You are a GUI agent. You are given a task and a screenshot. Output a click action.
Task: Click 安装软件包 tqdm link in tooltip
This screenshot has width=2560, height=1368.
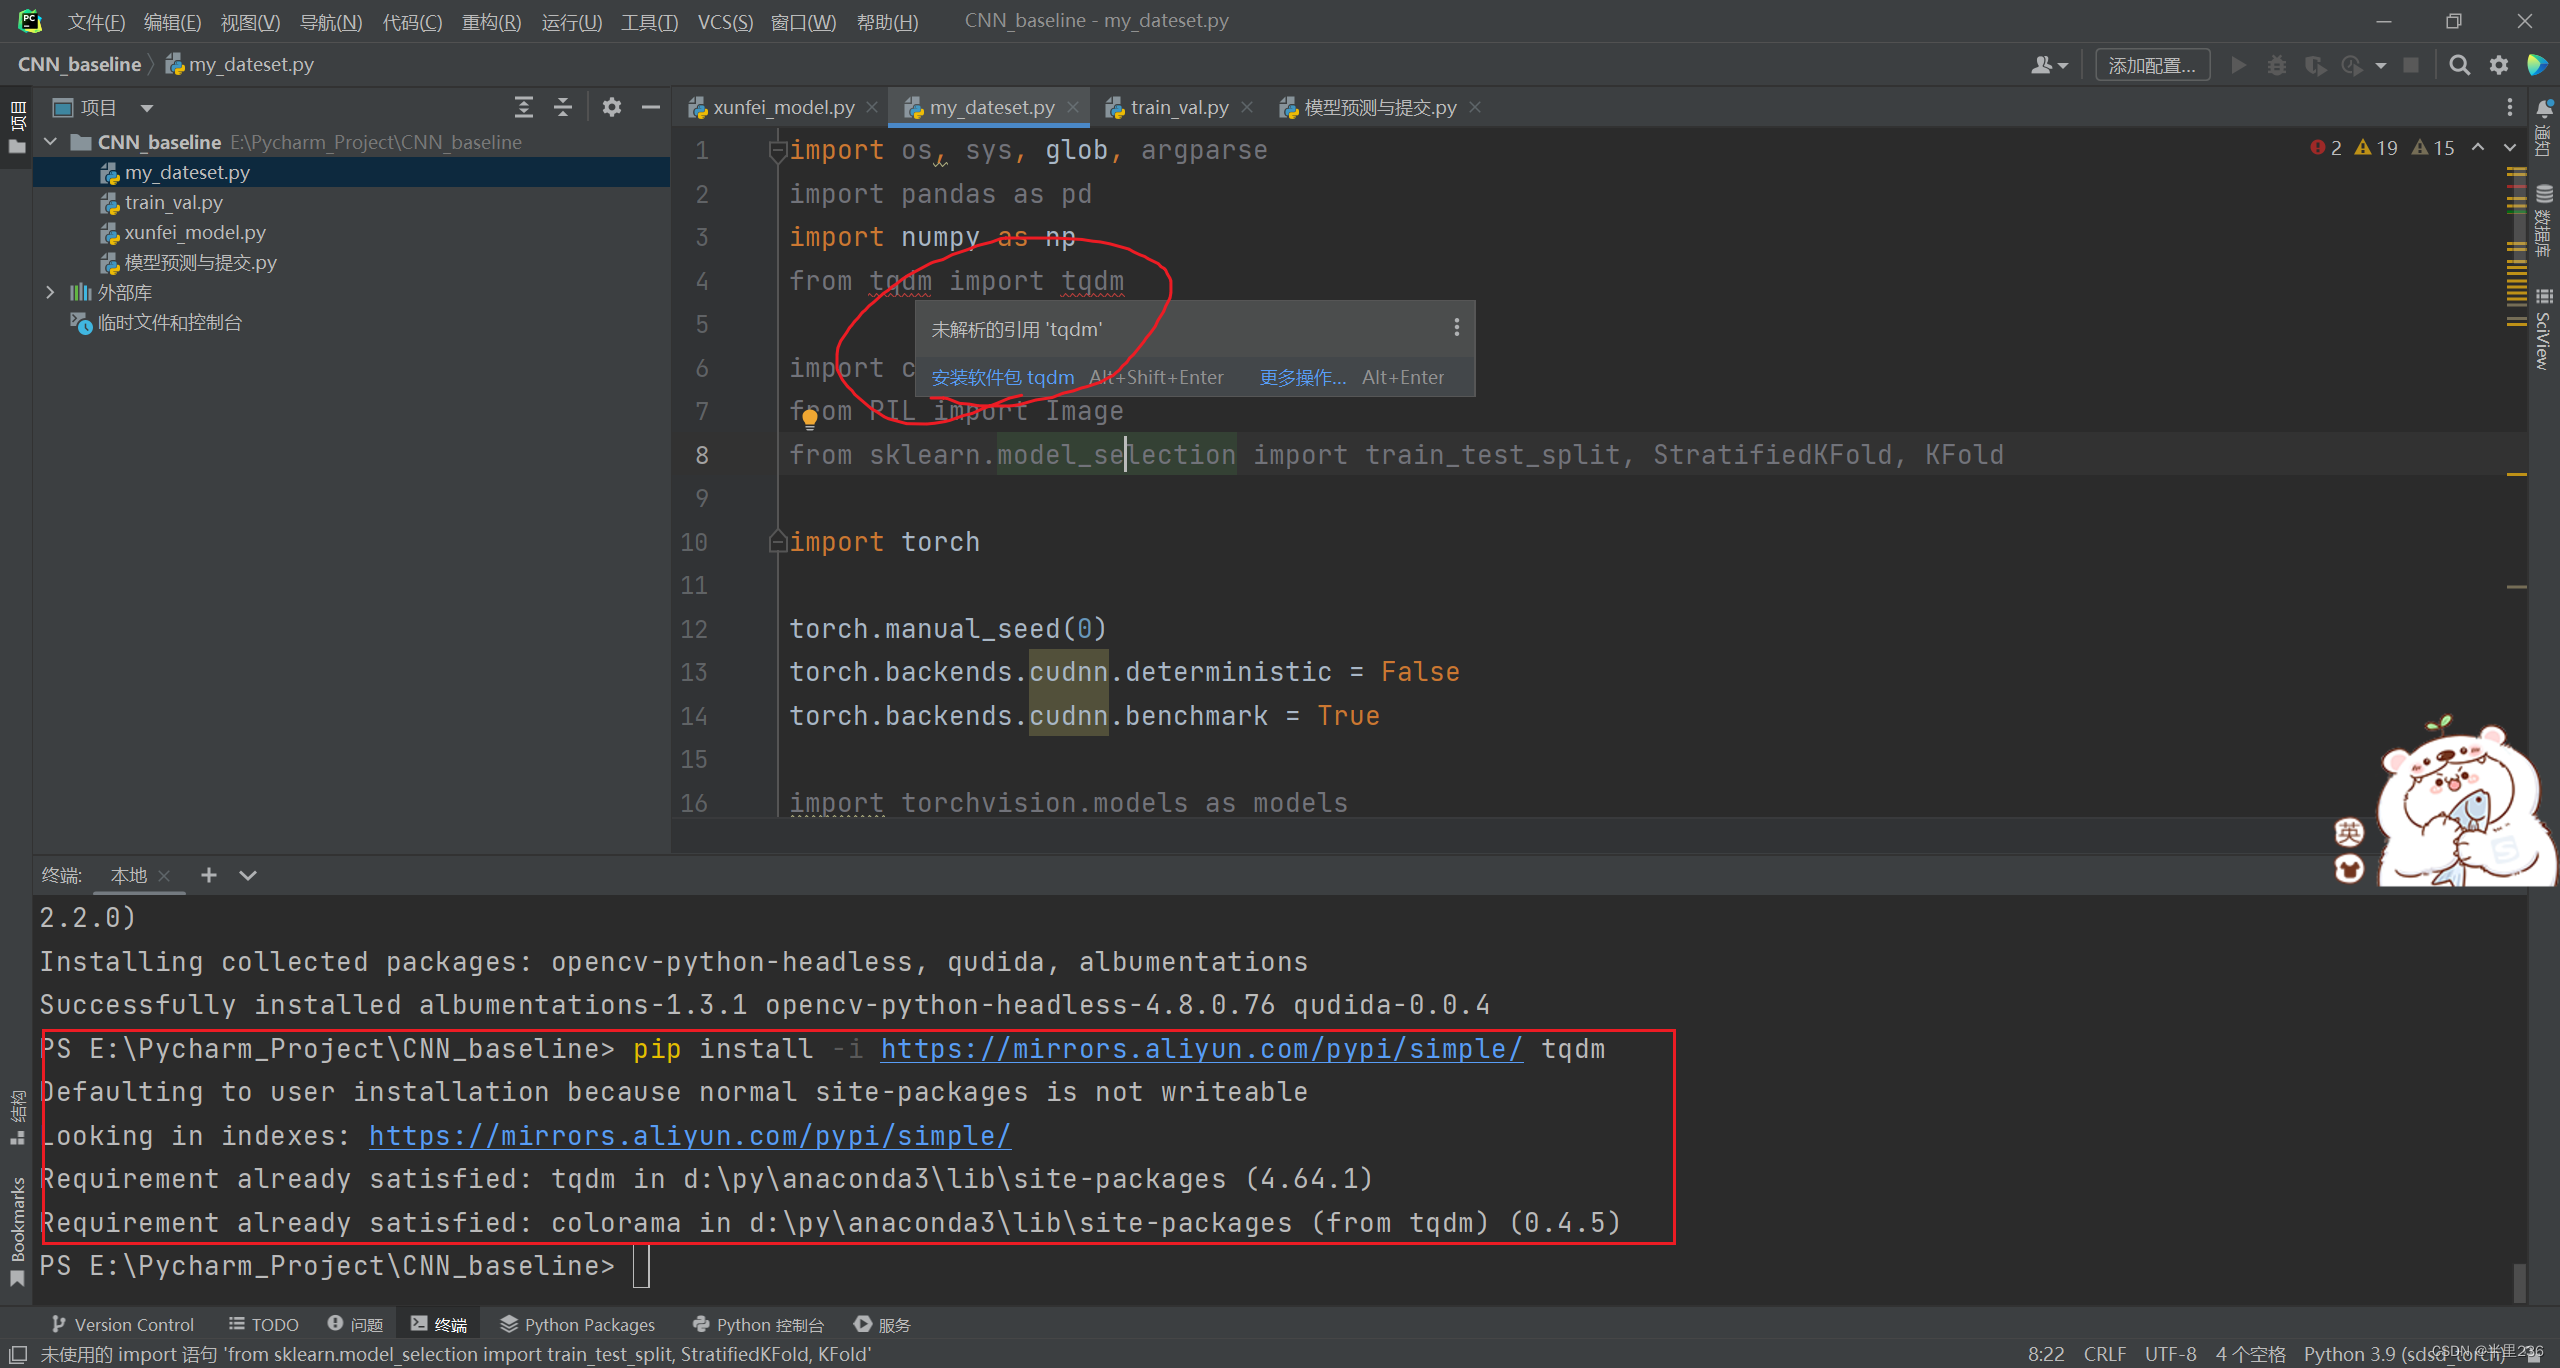click(1002, 377)
